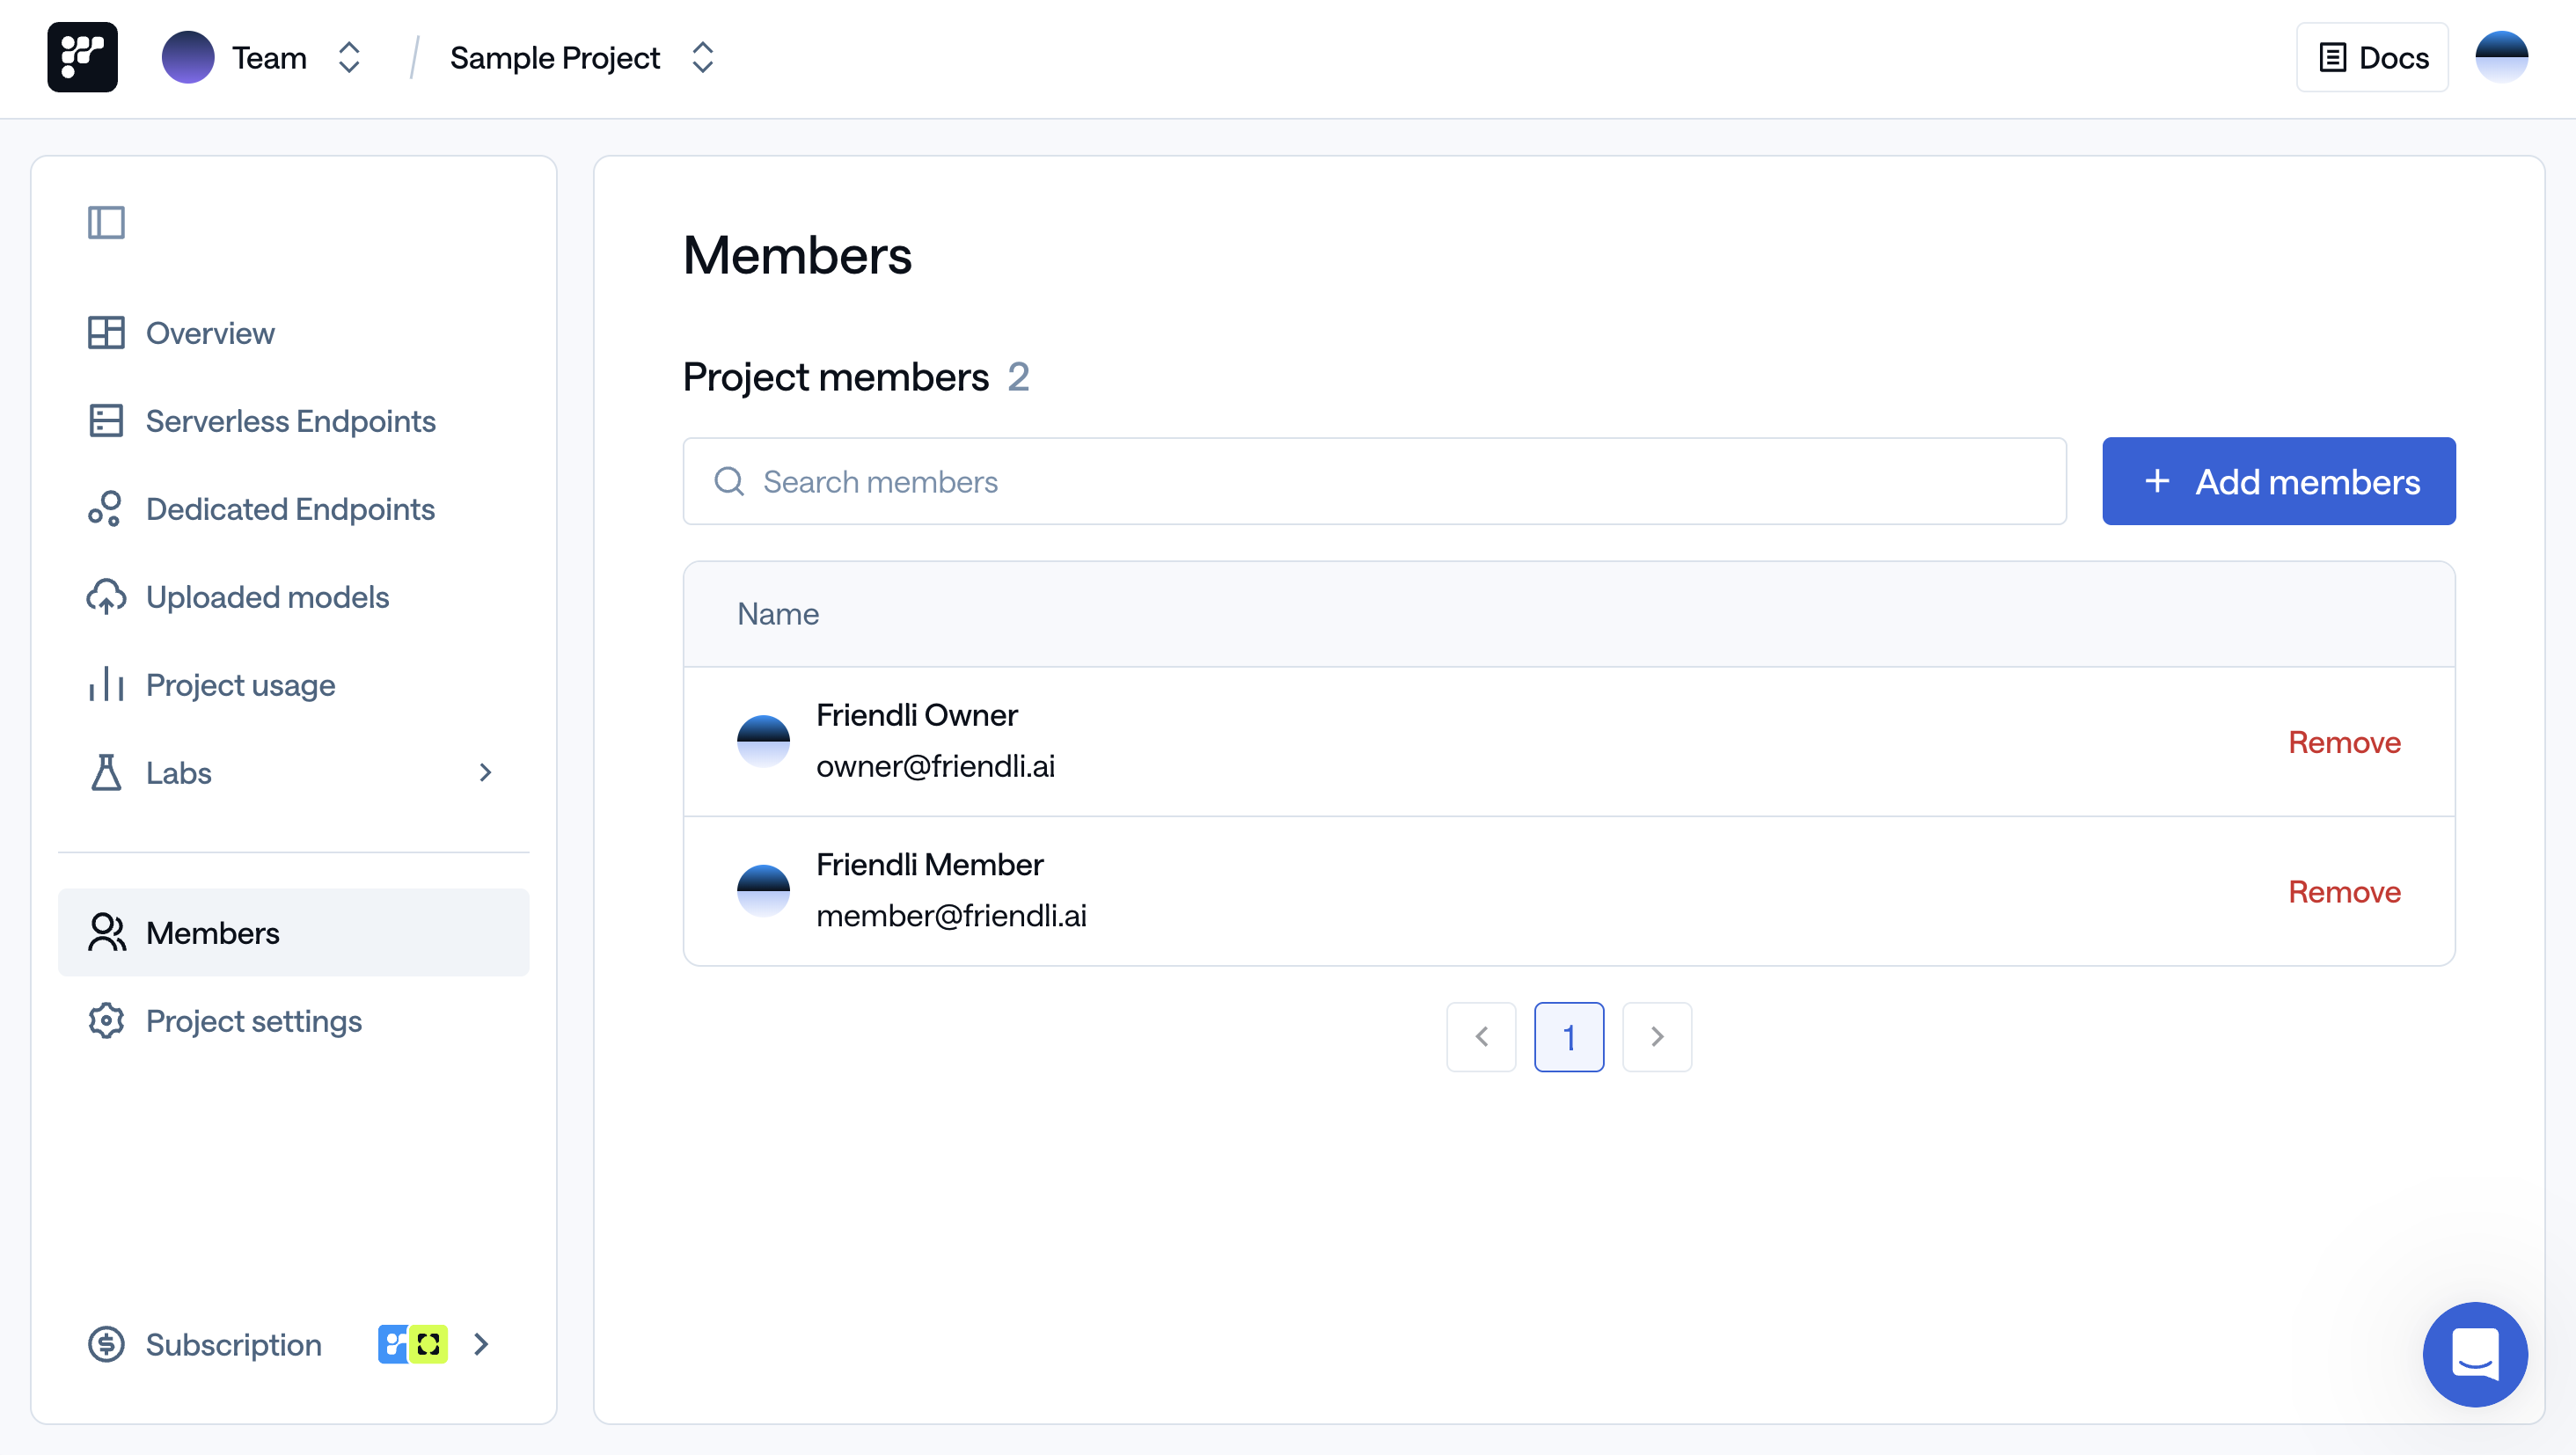Select Serverless Endpoints in the sidebar
This screenshot has height=1455, width=2576.
[290, 421]
